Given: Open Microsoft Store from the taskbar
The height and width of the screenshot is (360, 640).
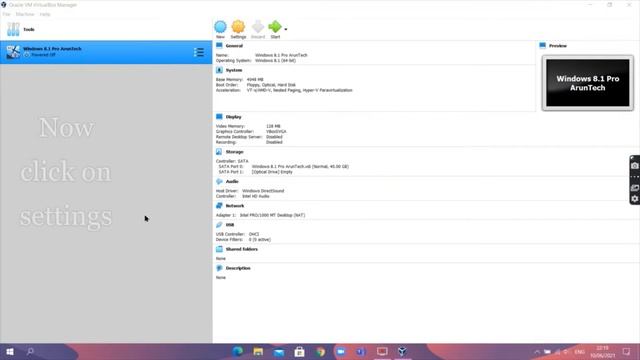Looking at the screenshot, I should coord(299,351).
